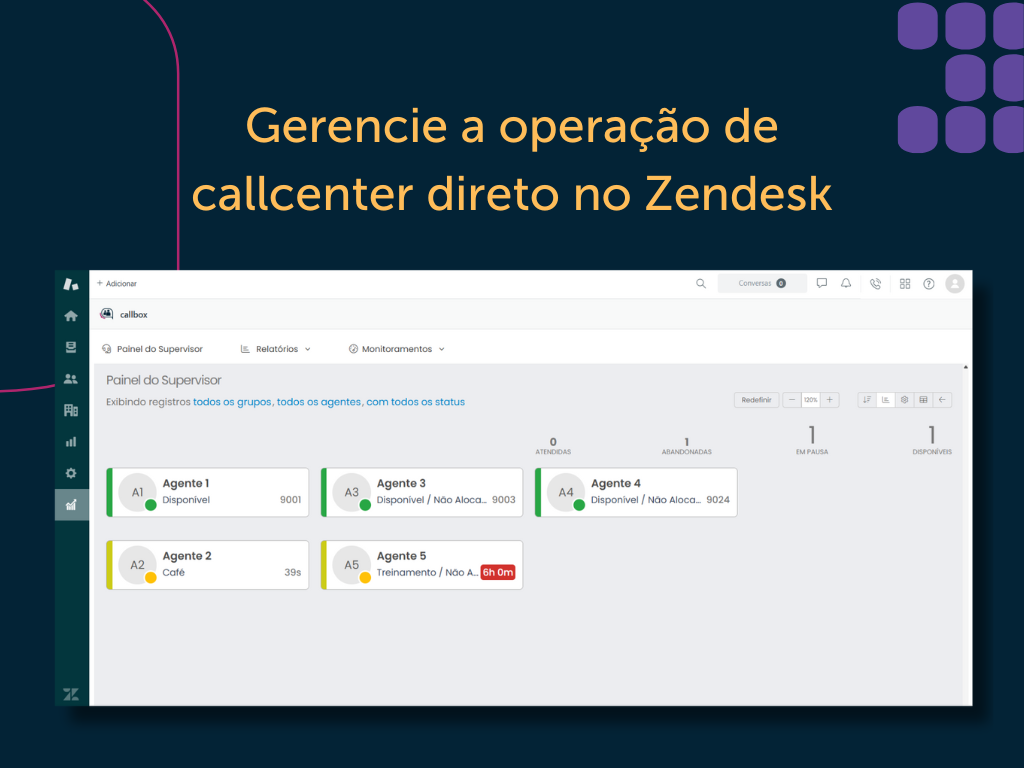Click the red 6h 0m timer badge
This screenshot has height=768, width=1024.
coord(498,572)
